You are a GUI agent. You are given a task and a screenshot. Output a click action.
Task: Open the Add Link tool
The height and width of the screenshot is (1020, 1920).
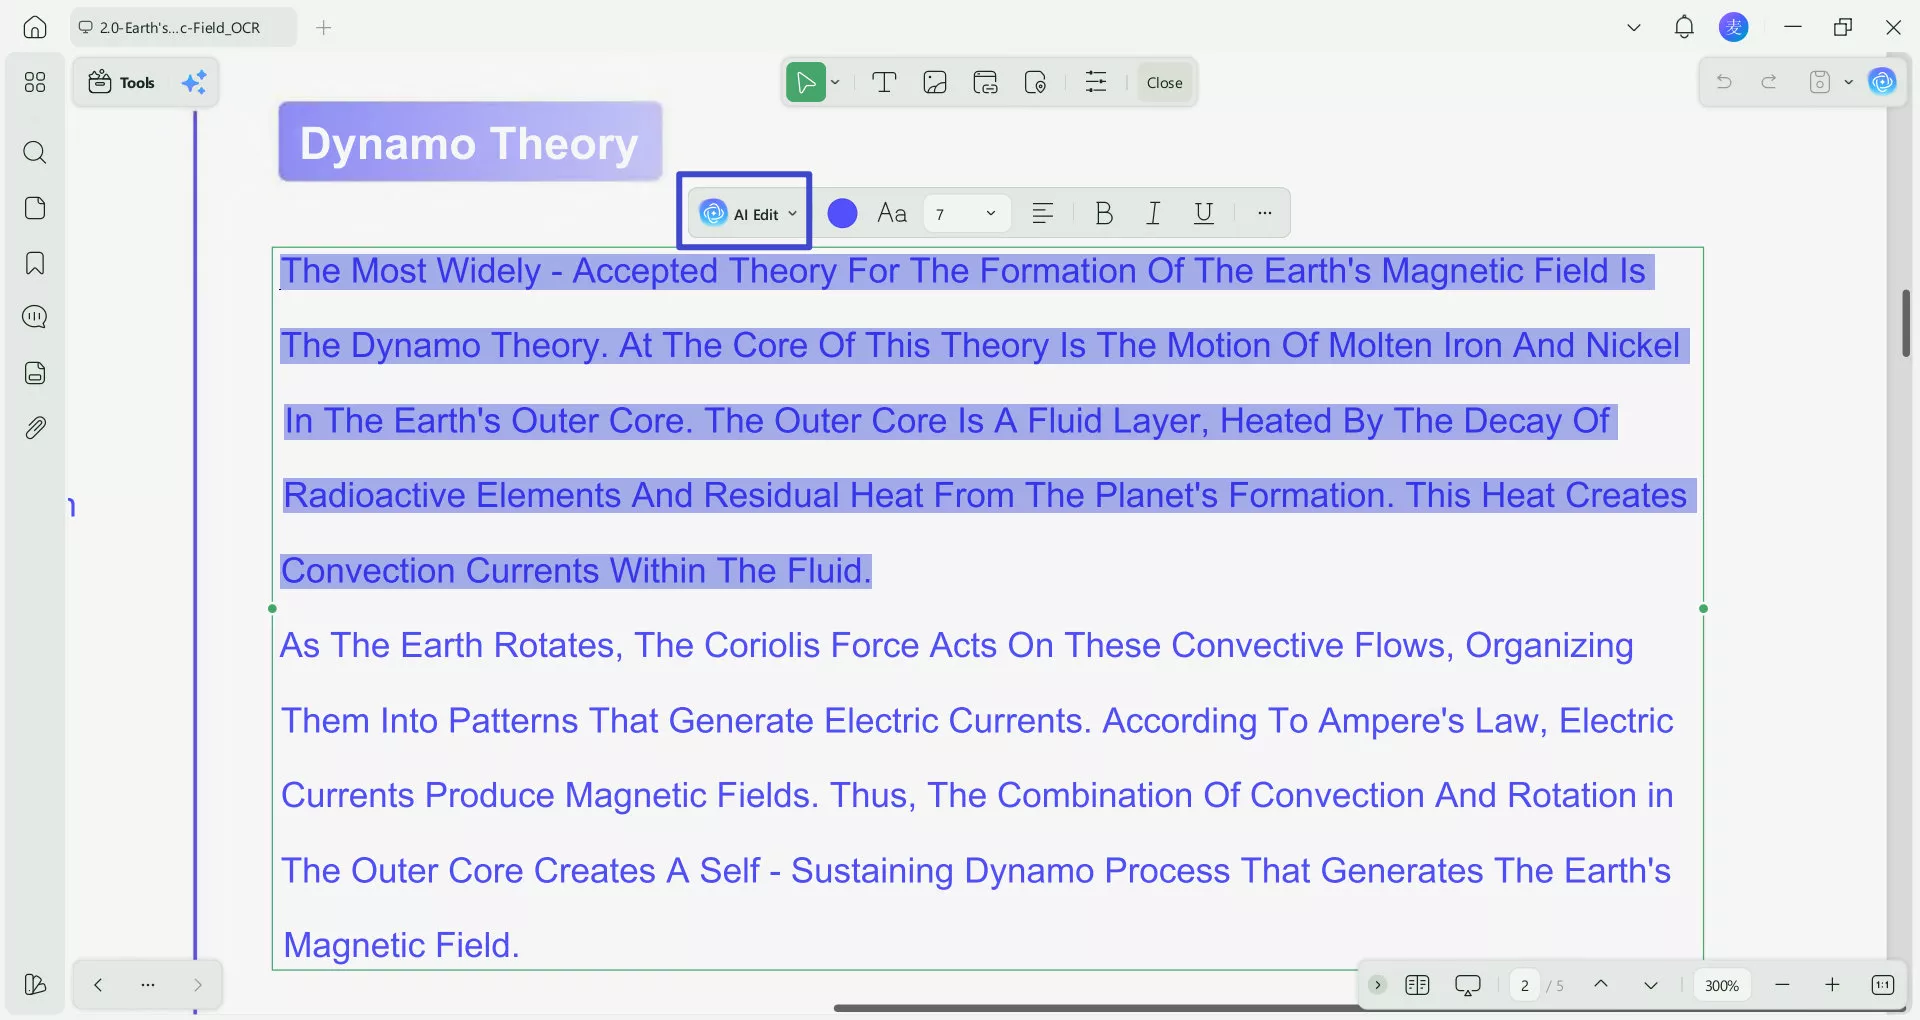[x=986, y=82]
